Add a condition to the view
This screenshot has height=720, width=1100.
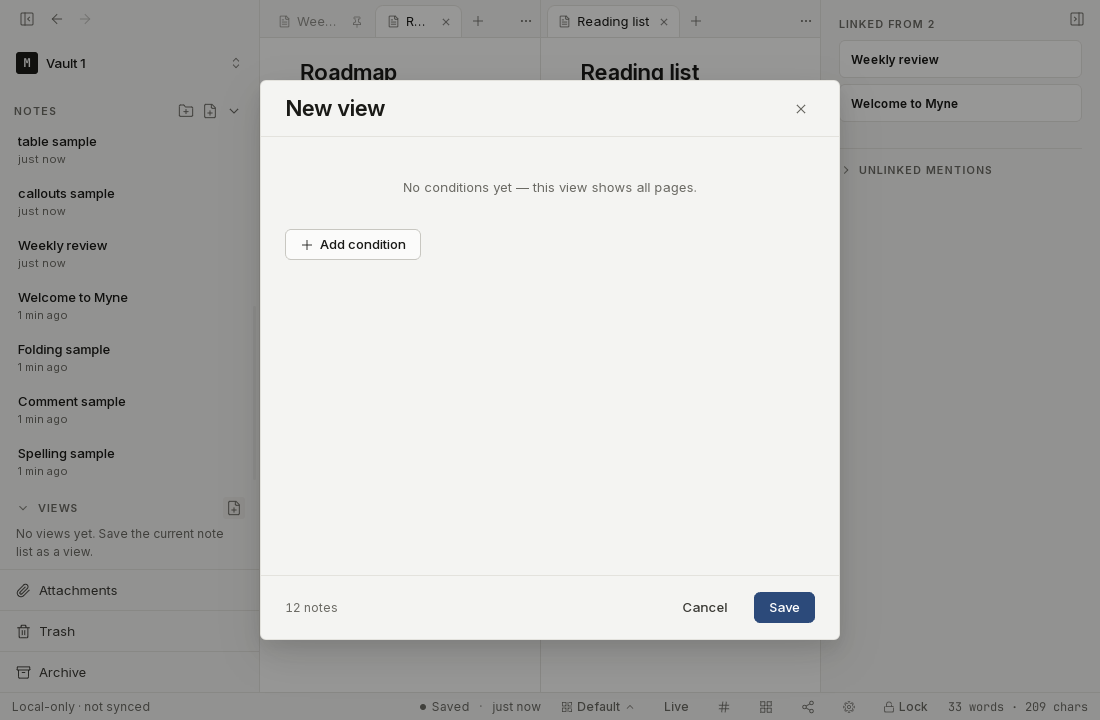tap(353, 244)
